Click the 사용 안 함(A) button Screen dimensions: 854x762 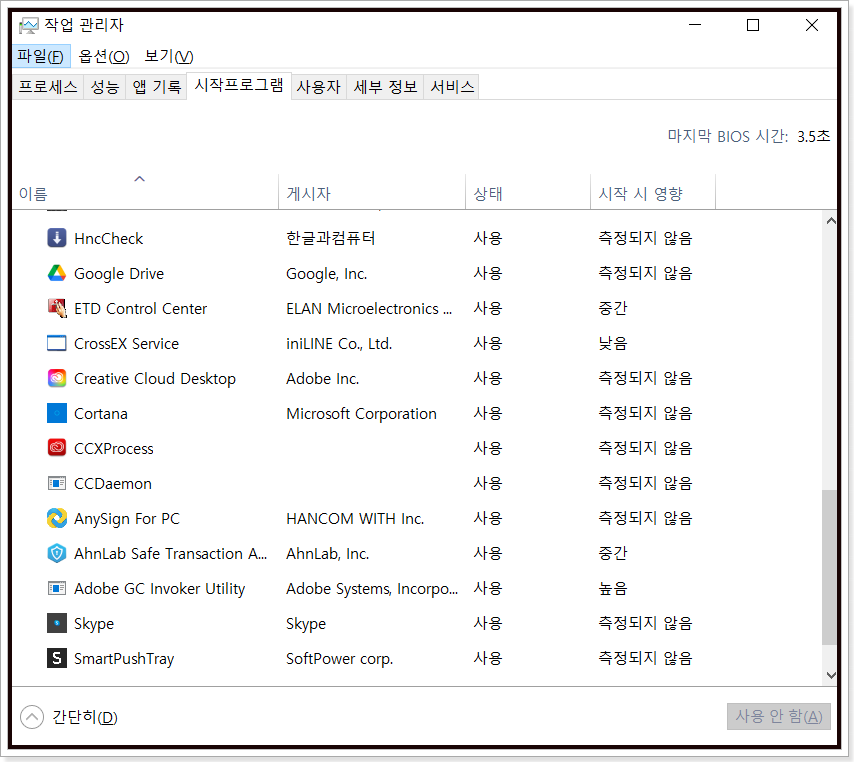(x=778, y=716)
